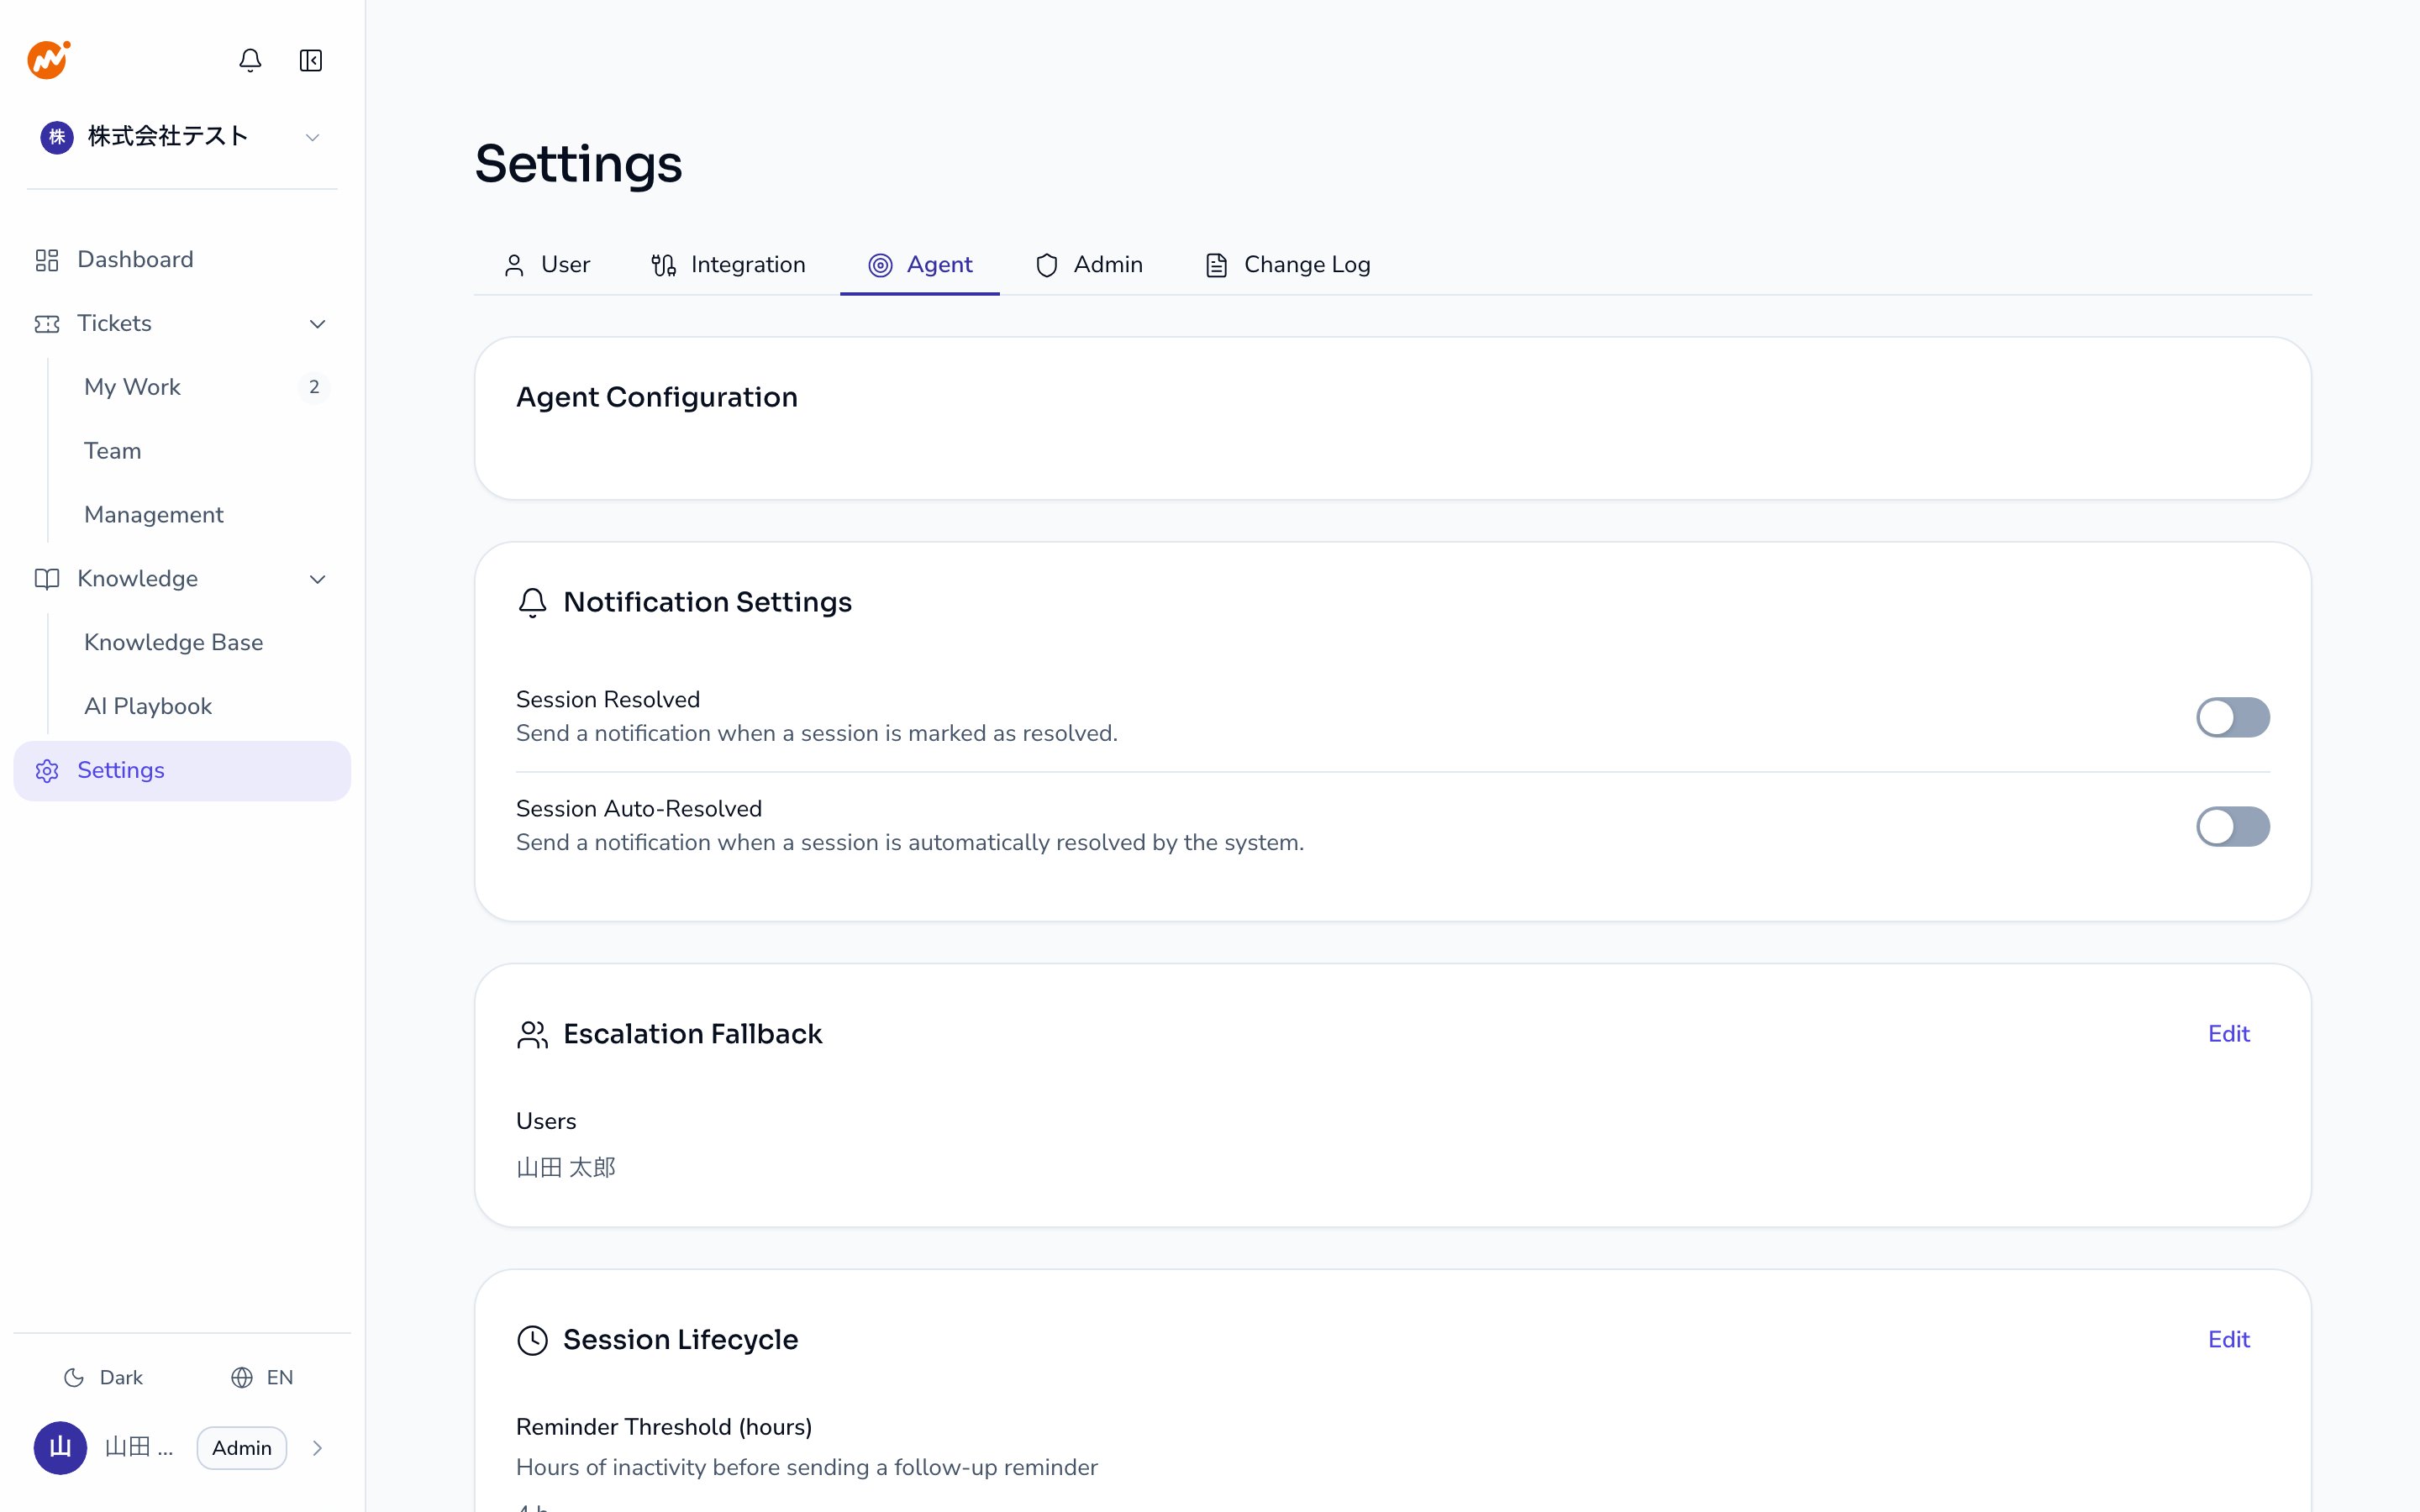The height and width of the screenshot is (1512, 2420).
Task: Open the user profile chevron
Action: [x=317, y=1448]
